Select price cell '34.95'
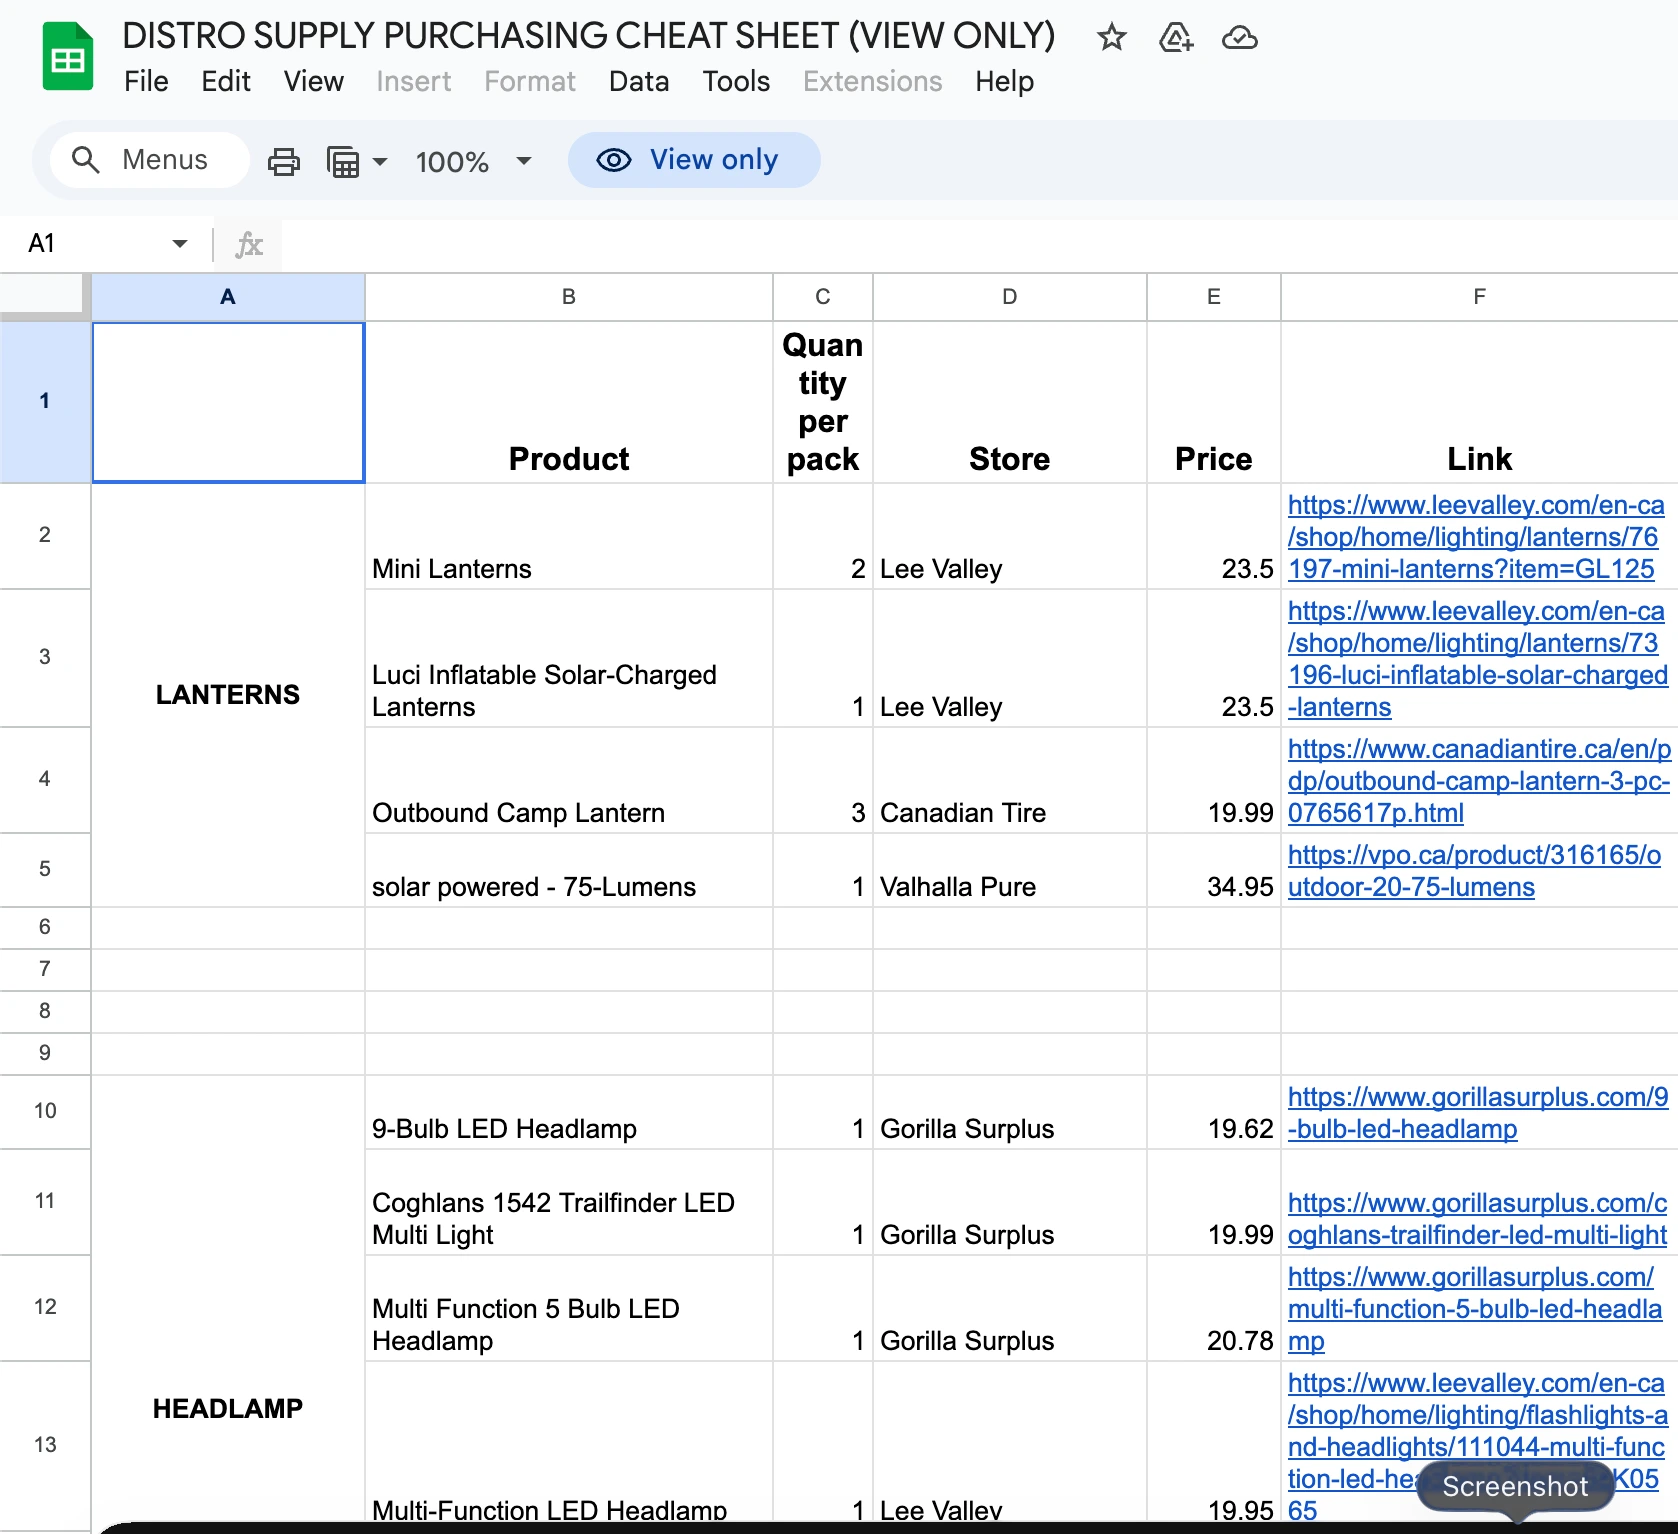Image resolution: width=1678 pixels, height=1534 pixels. (x=1214, y=871)
